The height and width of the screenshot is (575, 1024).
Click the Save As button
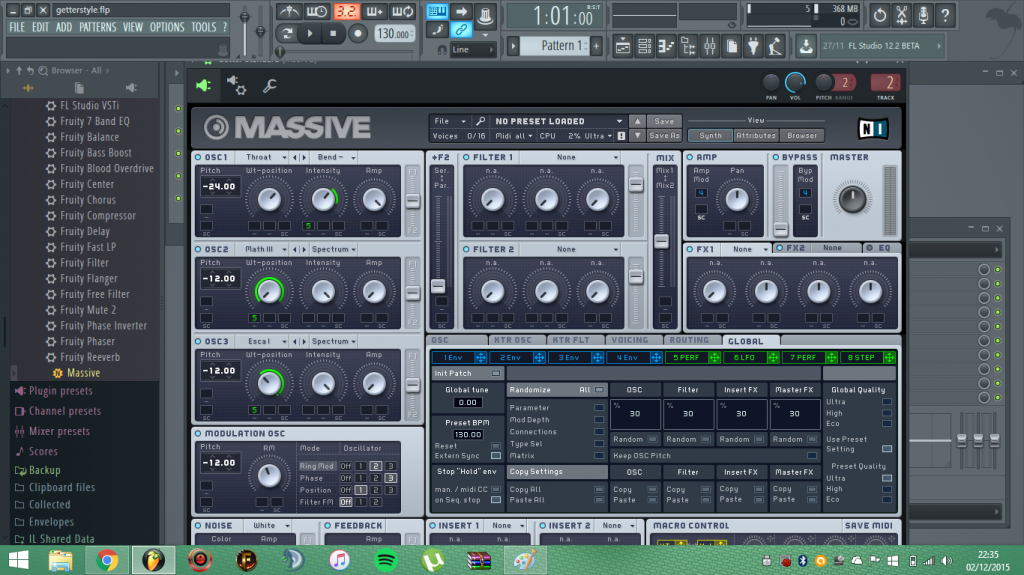[664, 136]
